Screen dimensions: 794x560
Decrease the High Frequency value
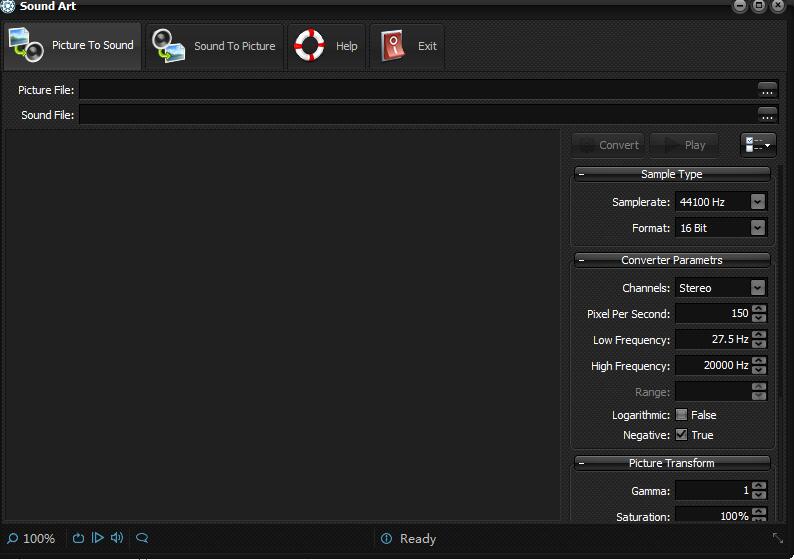coord(759,370)
